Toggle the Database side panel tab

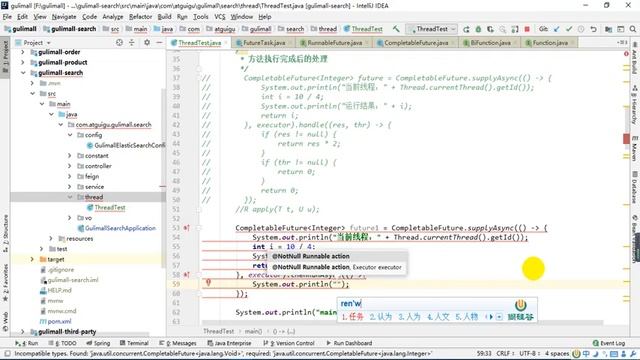pyautogui.click(x=635, y=187)
